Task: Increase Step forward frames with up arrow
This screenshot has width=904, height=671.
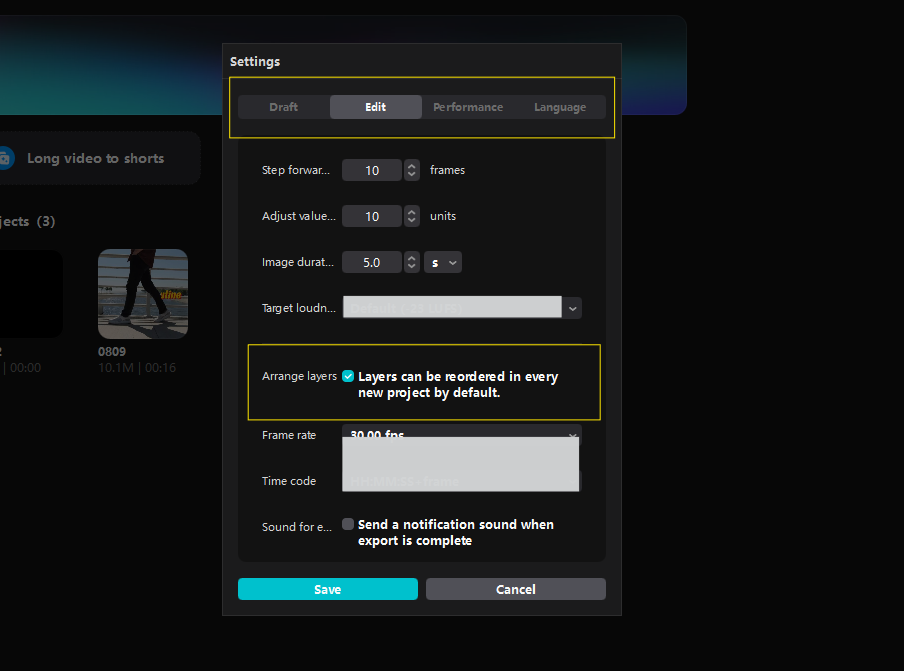Action: tap(411, 166)
